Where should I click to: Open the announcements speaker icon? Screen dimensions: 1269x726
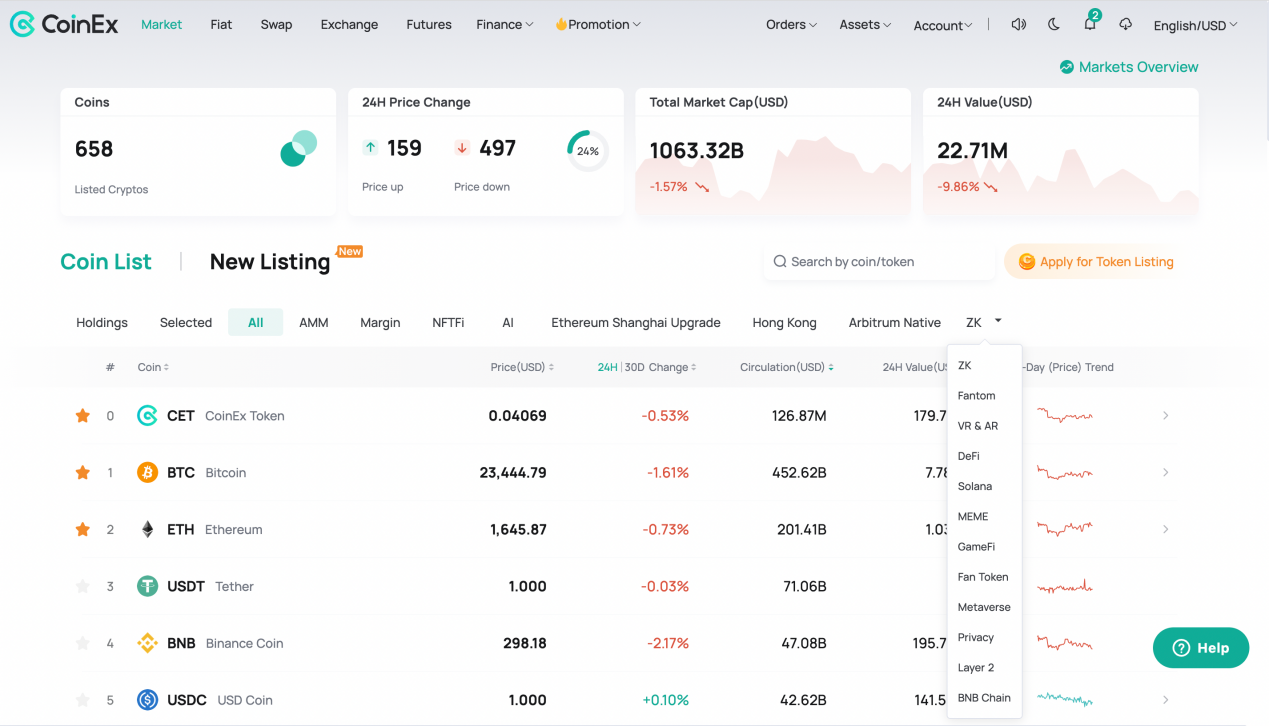tap(1018, 25)
